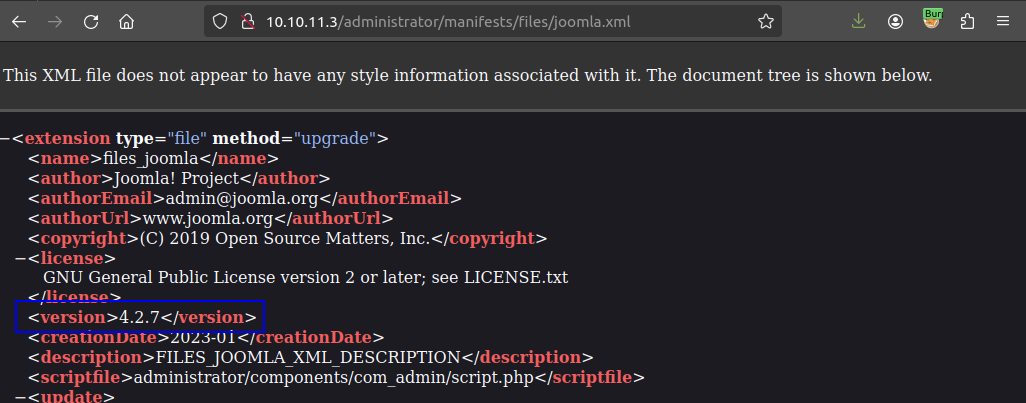Open the hamburger application menu
The image size is (1026, 403).
1002,21
